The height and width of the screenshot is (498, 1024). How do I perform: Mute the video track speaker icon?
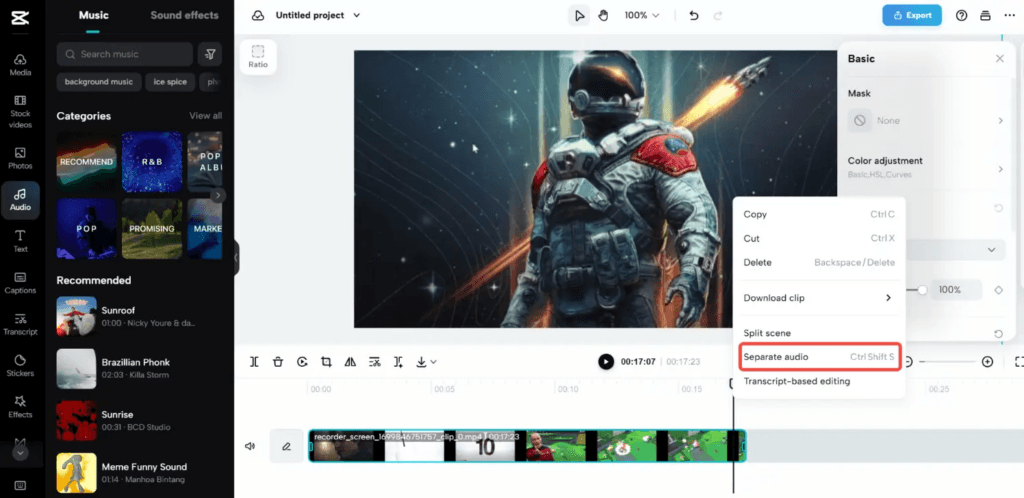pyautogui.click(x=250, y=446)
